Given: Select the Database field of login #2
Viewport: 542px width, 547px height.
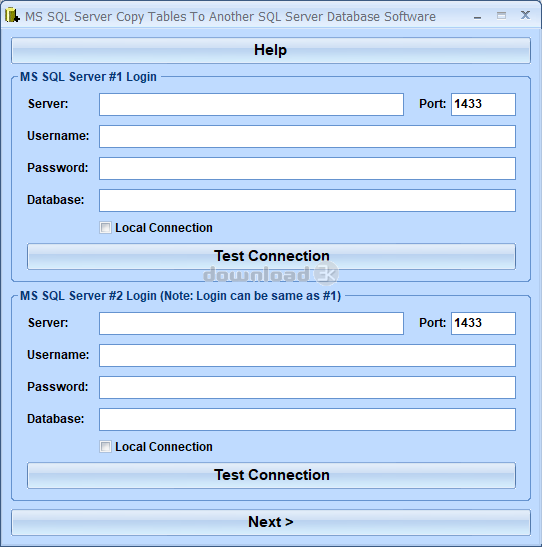Looking at the screenshot, I should (x=307, y=420).
